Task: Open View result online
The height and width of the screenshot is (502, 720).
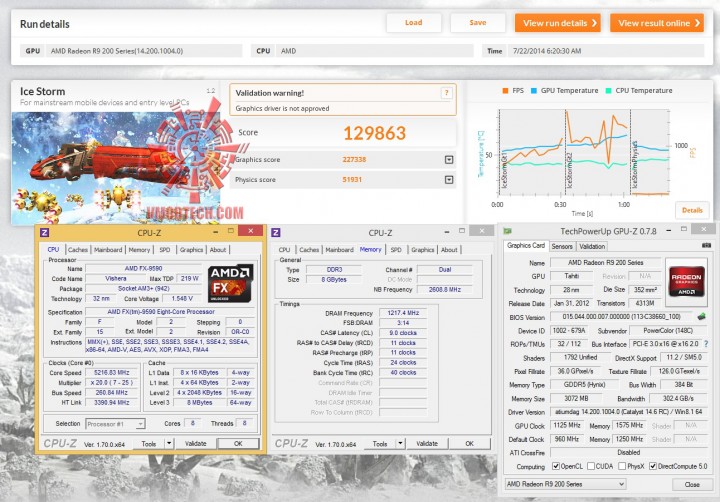Action: click(657, 23)
